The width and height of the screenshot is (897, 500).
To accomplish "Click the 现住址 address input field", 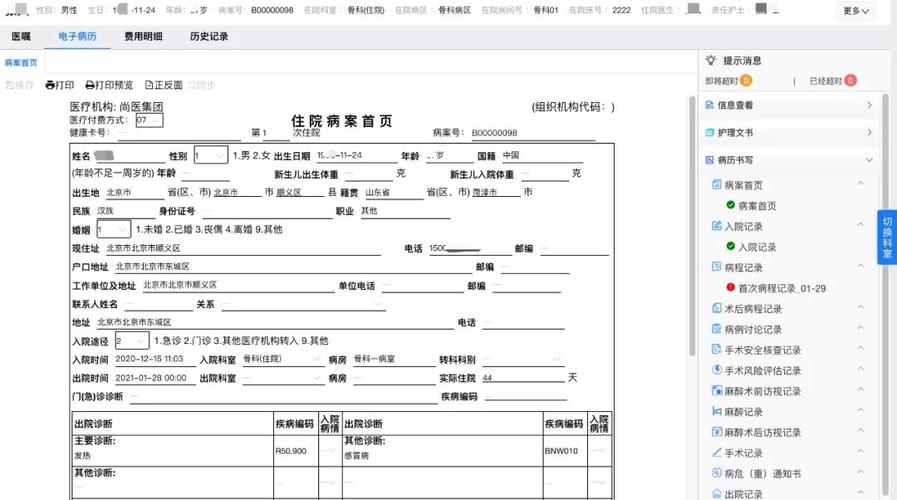I will point(243,248).
